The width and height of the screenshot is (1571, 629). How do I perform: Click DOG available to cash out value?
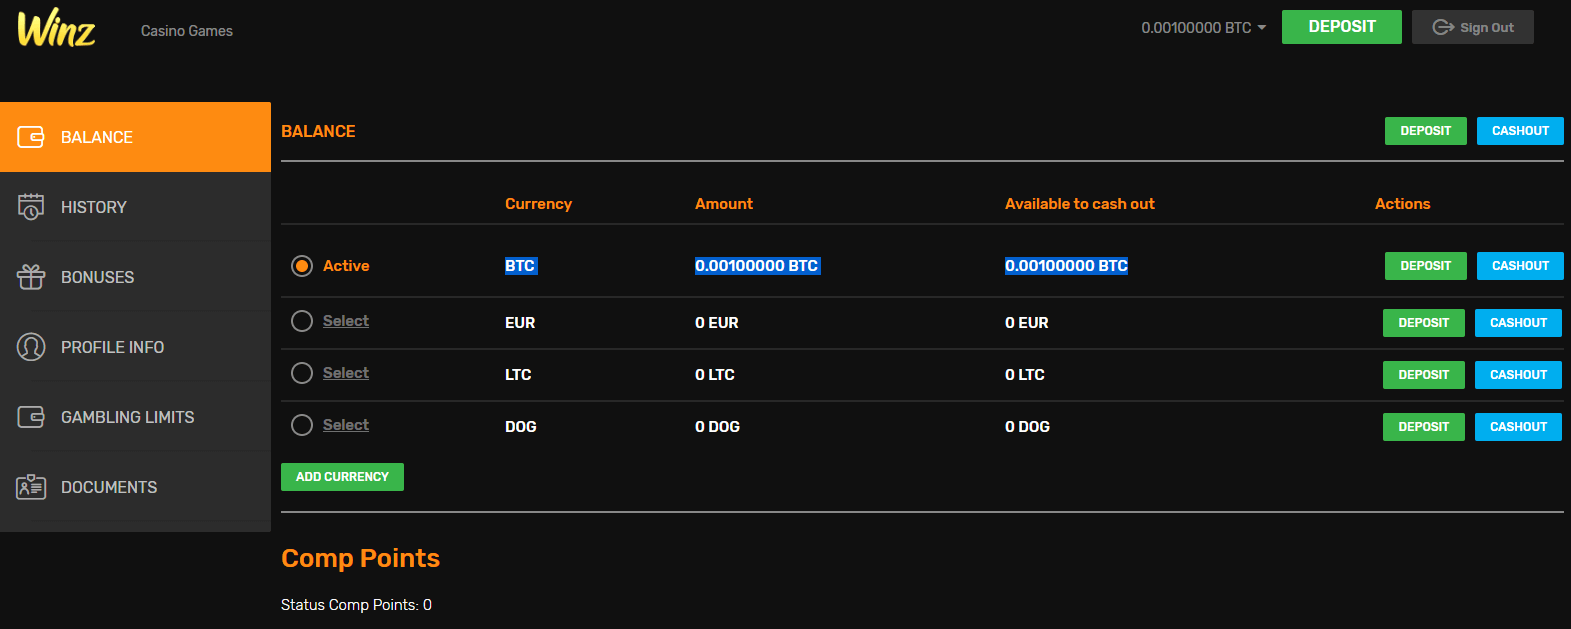tap(1028, 427)
